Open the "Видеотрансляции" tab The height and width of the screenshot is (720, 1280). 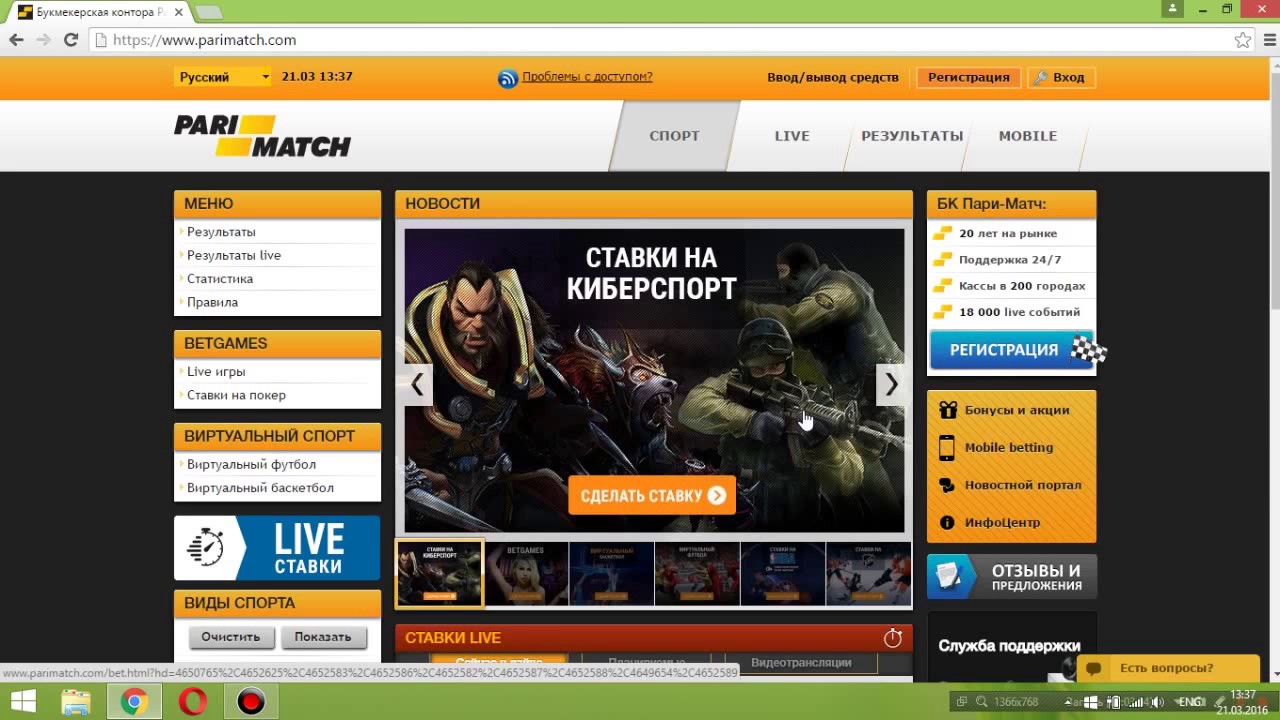pos(801,663)
